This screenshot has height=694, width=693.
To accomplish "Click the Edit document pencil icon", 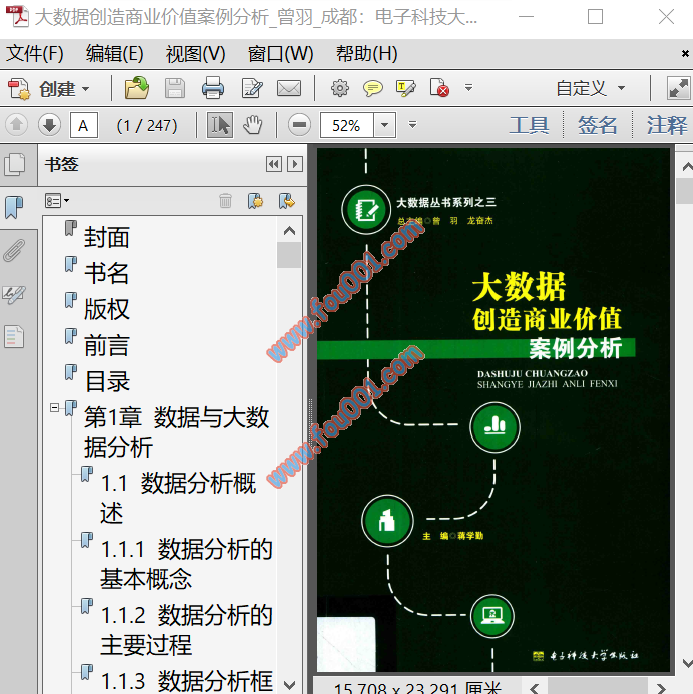I will click(252, 88).
